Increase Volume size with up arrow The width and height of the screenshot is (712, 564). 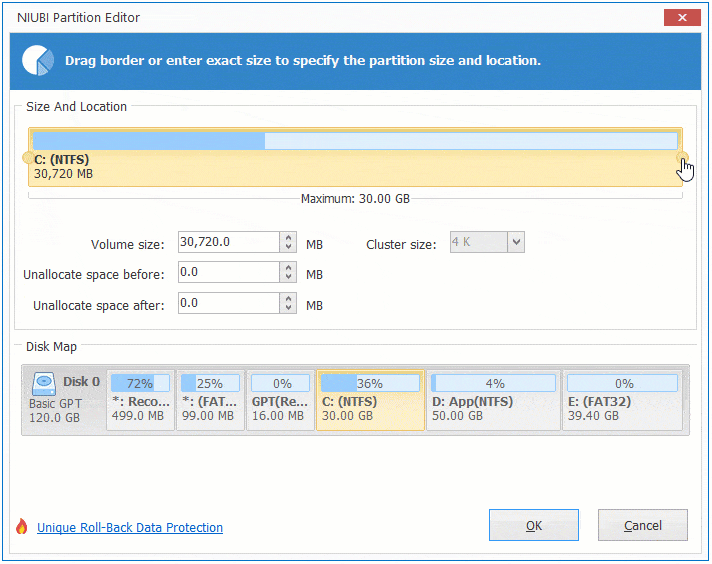pos(289,238)
